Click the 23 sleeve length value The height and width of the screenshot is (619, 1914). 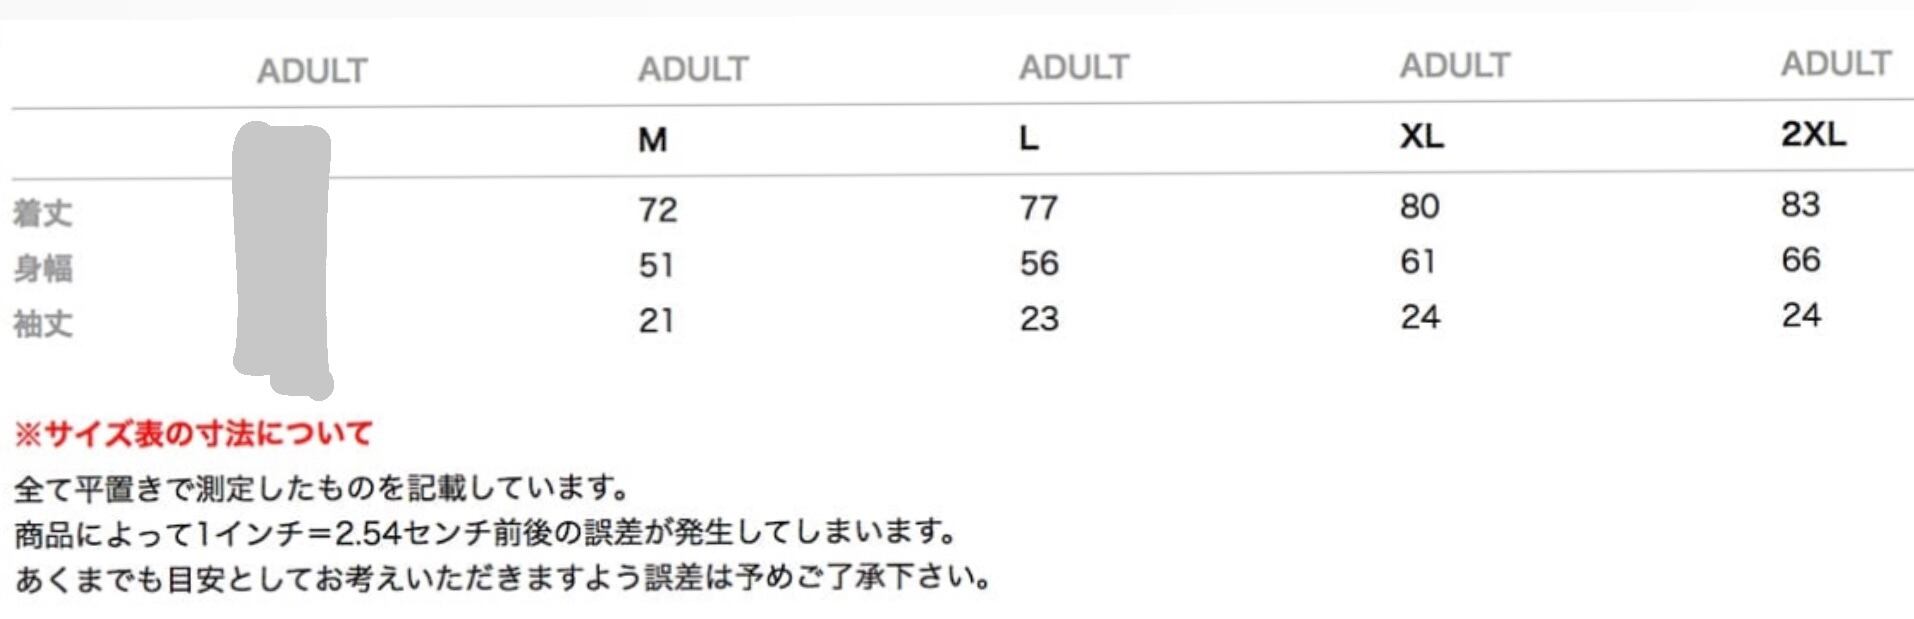(x=1038, y=318)
